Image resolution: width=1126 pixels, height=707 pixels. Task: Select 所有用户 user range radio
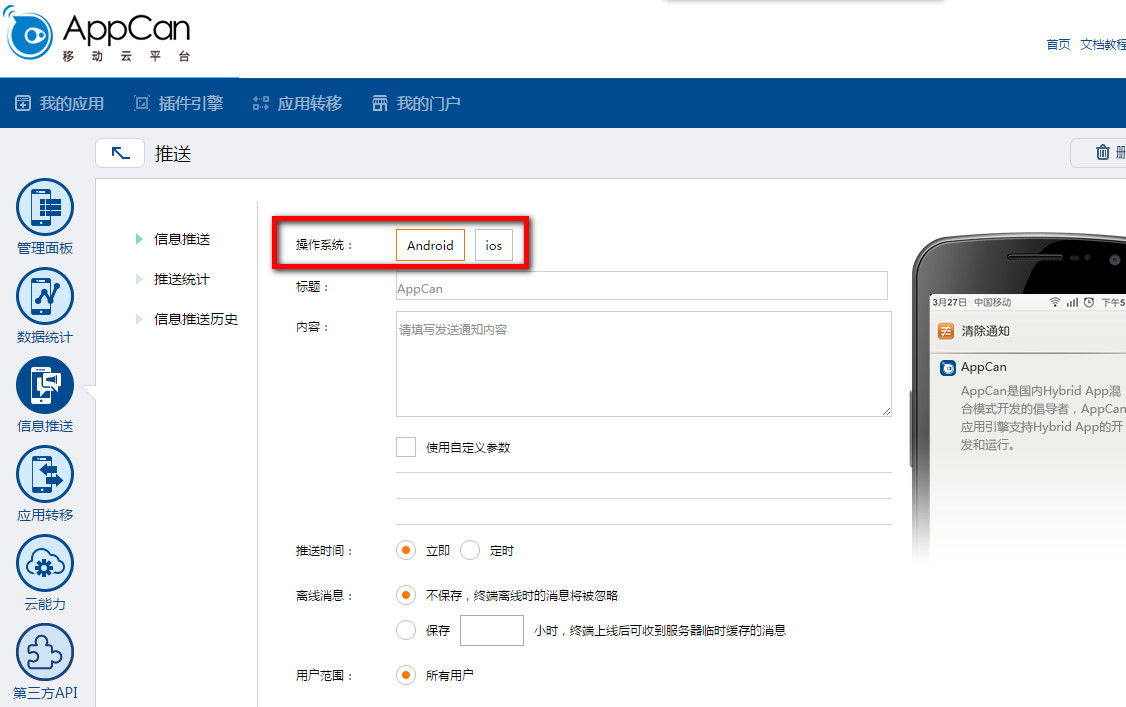click(x=406, y=675)
